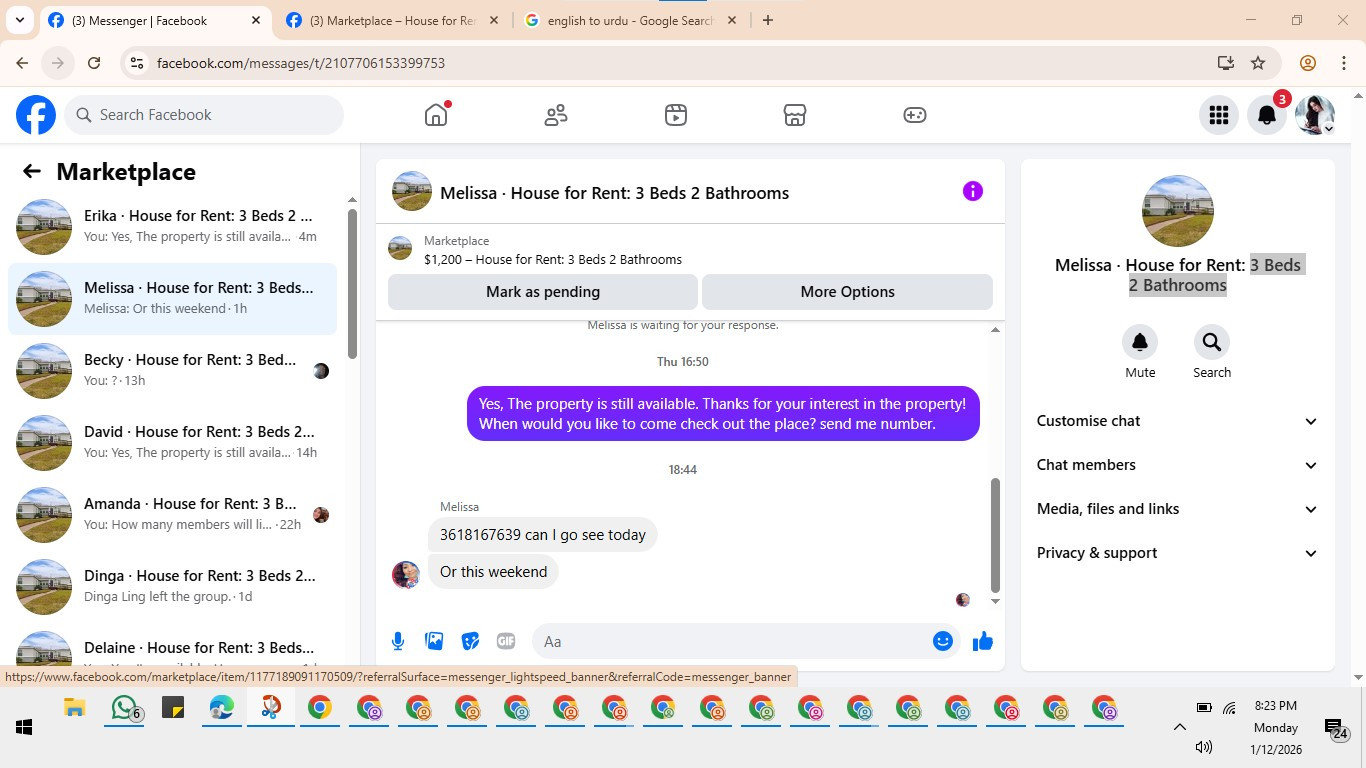
Task: Open the emoji picker smiley
Action: pos(943,641)
